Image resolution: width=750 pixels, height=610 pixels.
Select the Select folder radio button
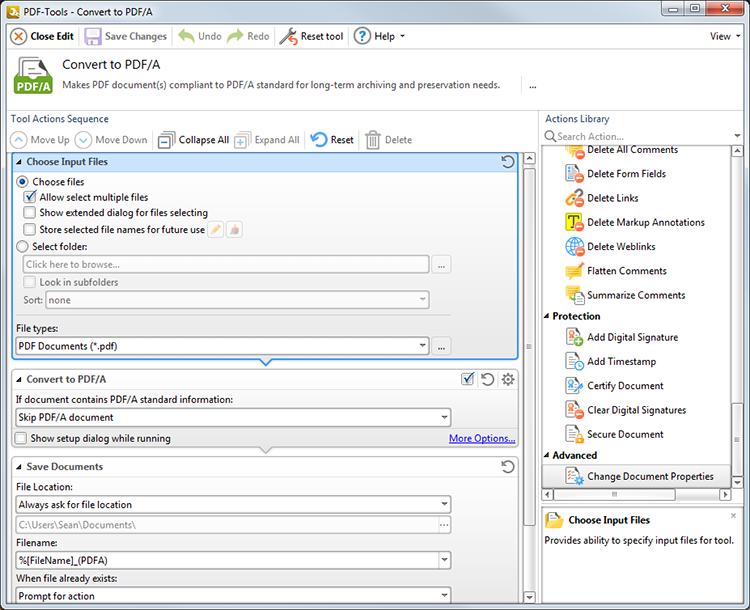click(x=22, y=246)
